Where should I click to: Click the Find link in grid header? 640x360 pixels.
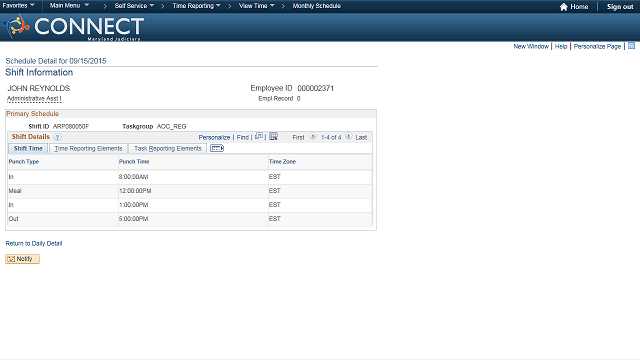pyautogui.click(x=242, y=138)
